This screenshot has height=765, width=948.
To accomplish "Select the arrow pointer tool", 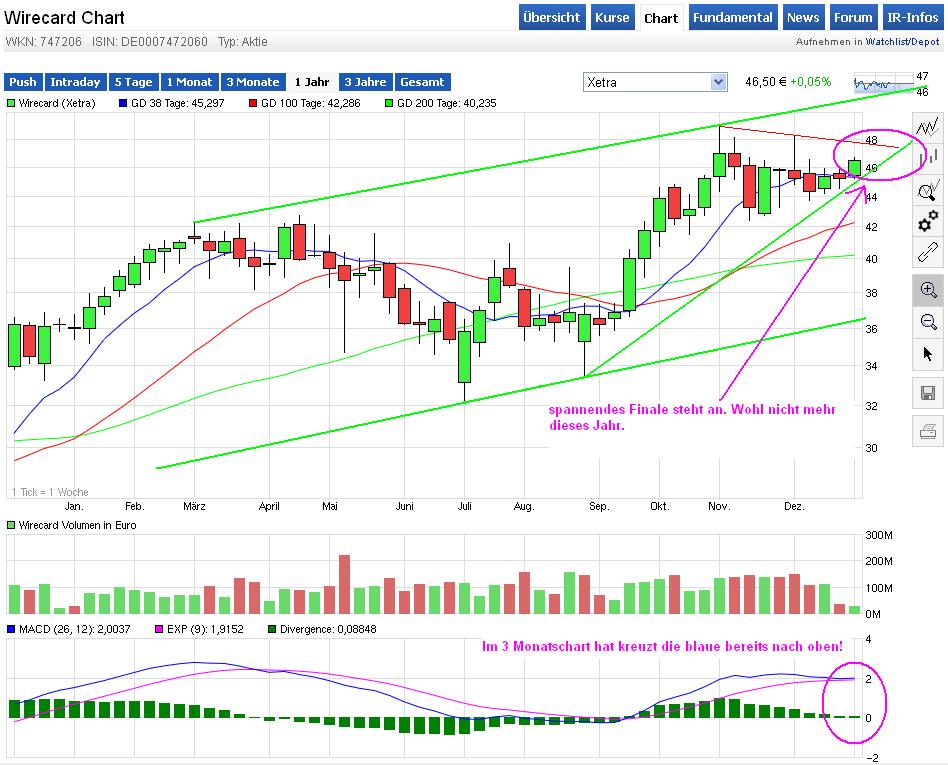I will coord(928,354).
